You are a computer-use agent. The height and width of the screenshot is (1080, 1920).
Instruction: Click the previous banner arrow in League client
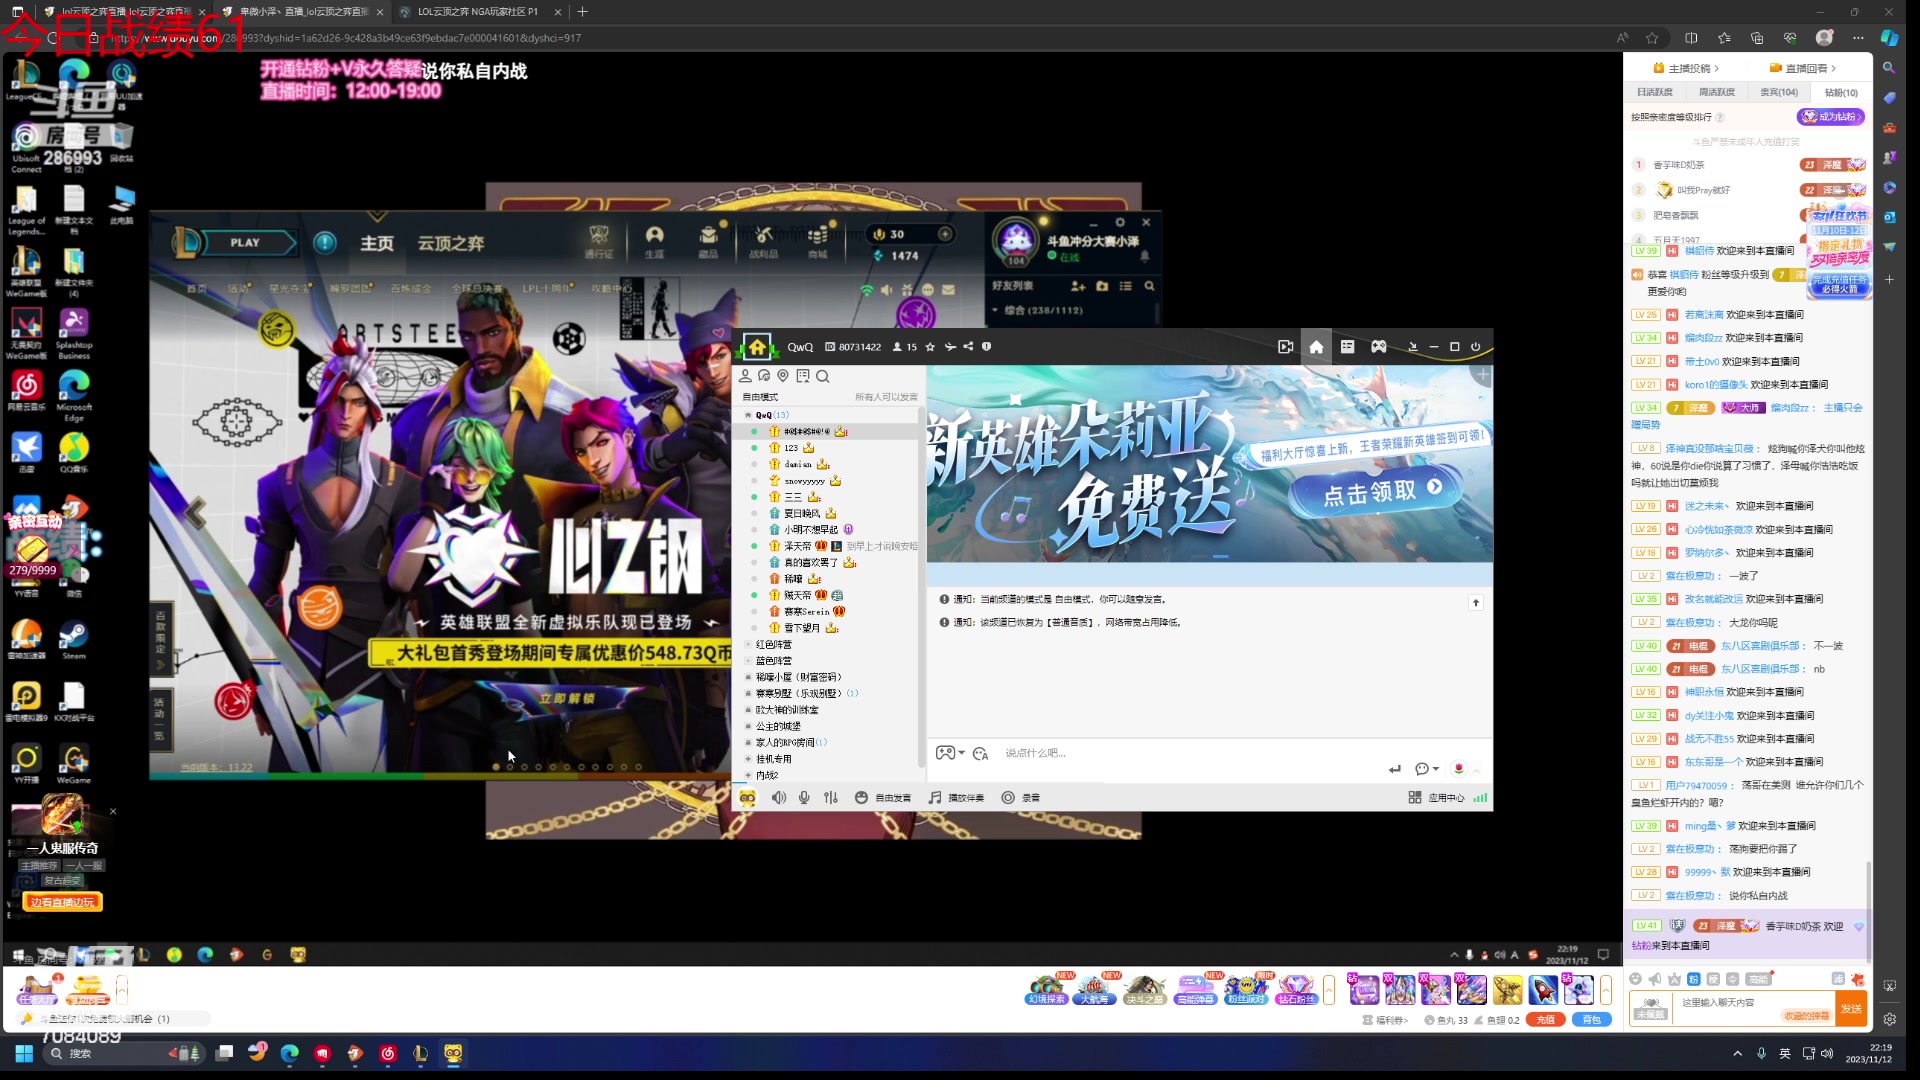[x=196, y=513]
